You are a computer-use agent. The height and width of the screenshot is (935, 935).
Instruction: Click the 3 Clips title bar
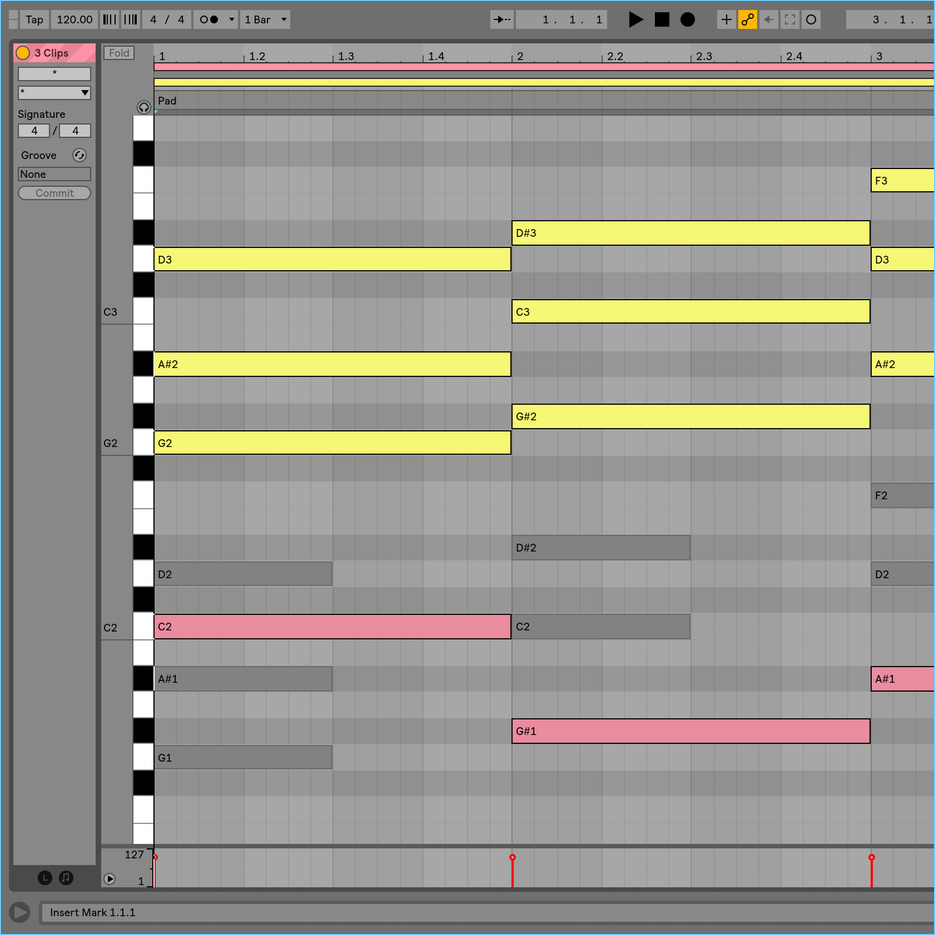click(54, 52)
